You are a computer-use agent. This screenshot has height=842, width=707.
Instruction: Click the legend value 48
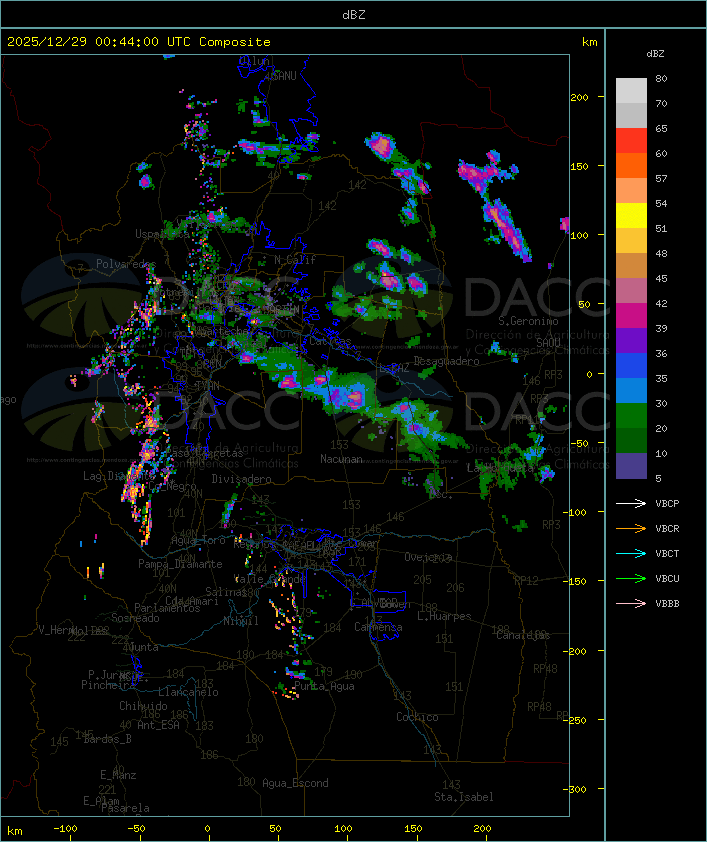(661, 253)
